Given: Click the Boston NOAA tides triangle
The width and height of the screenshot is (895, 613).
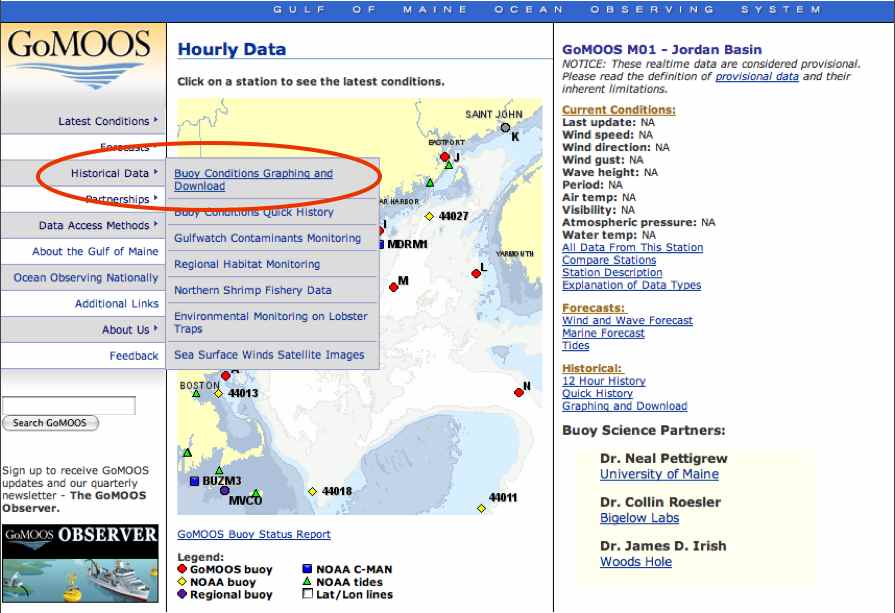Looking at the screenshot, I should tap(196, 393).
